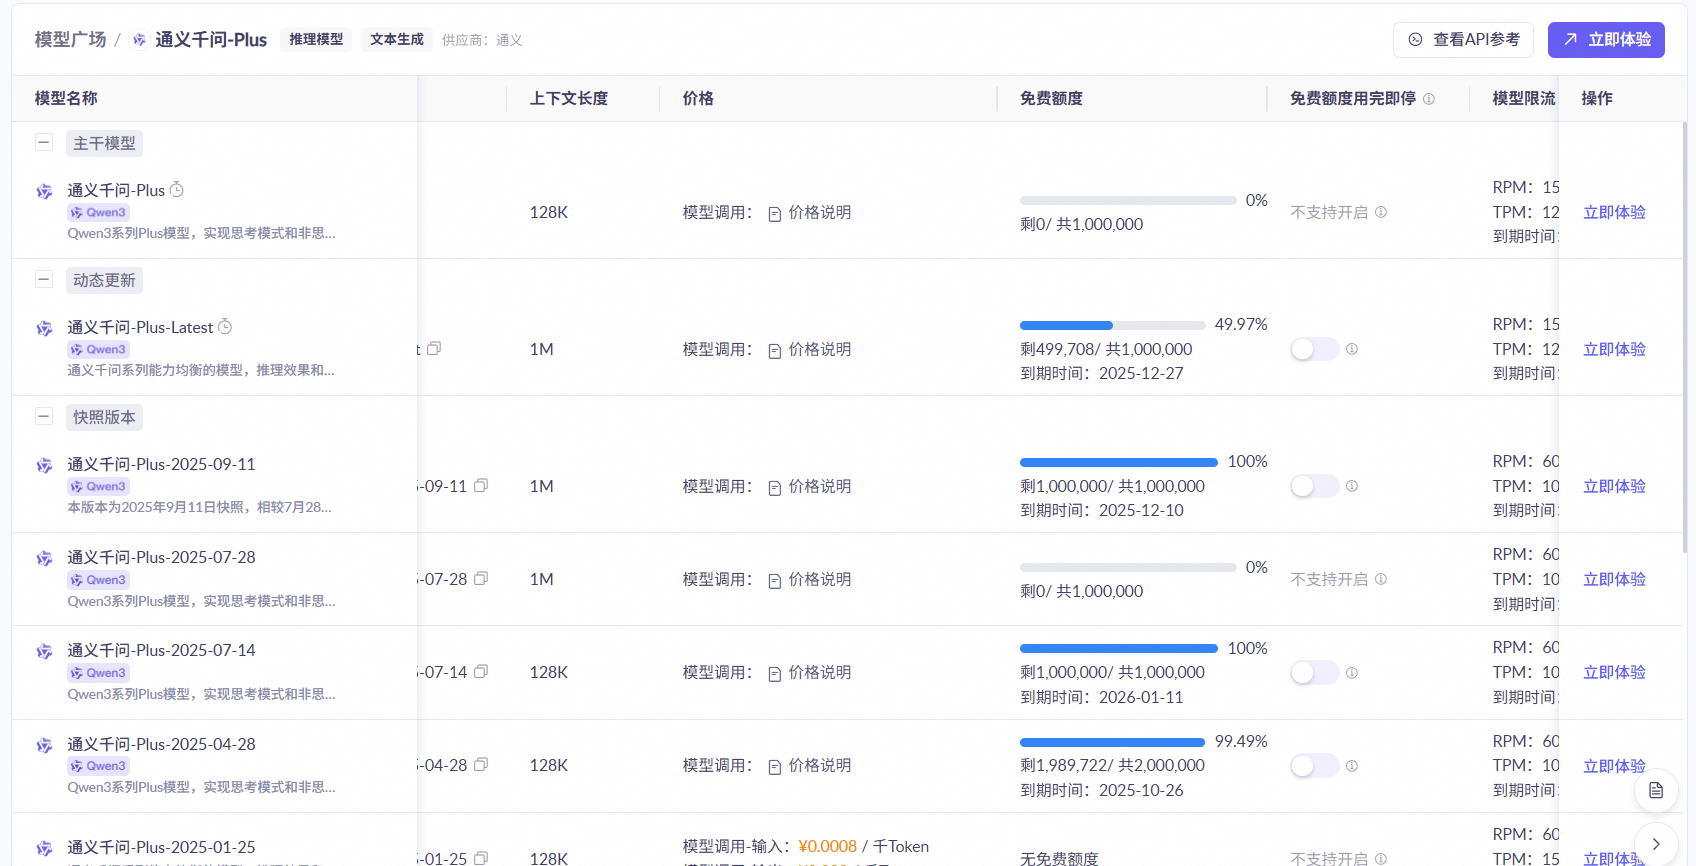Click info icon beside toggle in 2025-04-28 row
Image resolution: width=1696 pixels, height=866 pixels.
(x=1352, y=766)
